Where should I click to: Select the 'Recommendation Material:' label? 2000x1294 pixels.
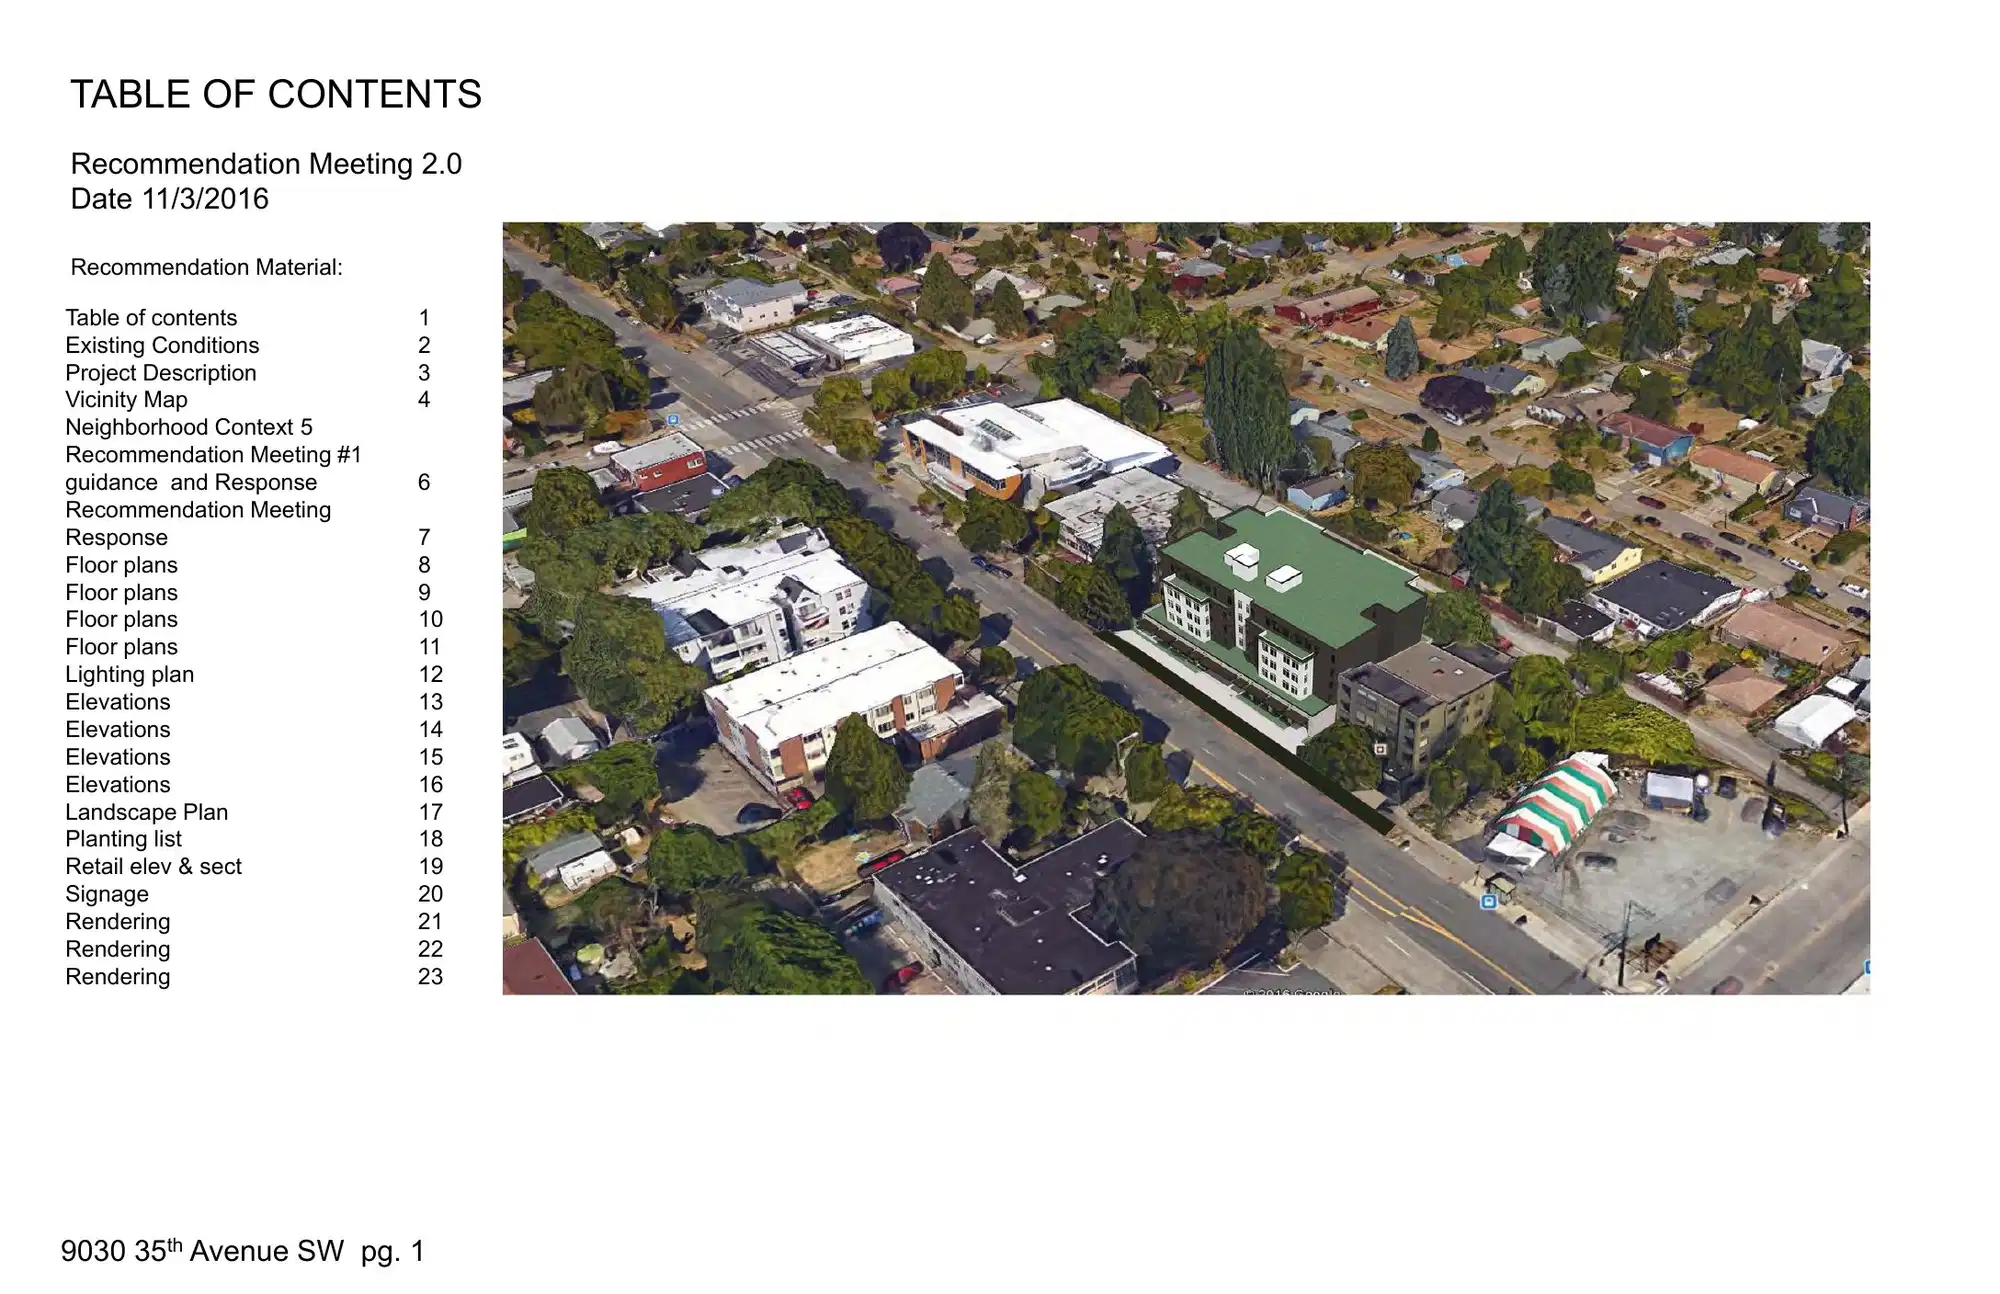(206, 268)
